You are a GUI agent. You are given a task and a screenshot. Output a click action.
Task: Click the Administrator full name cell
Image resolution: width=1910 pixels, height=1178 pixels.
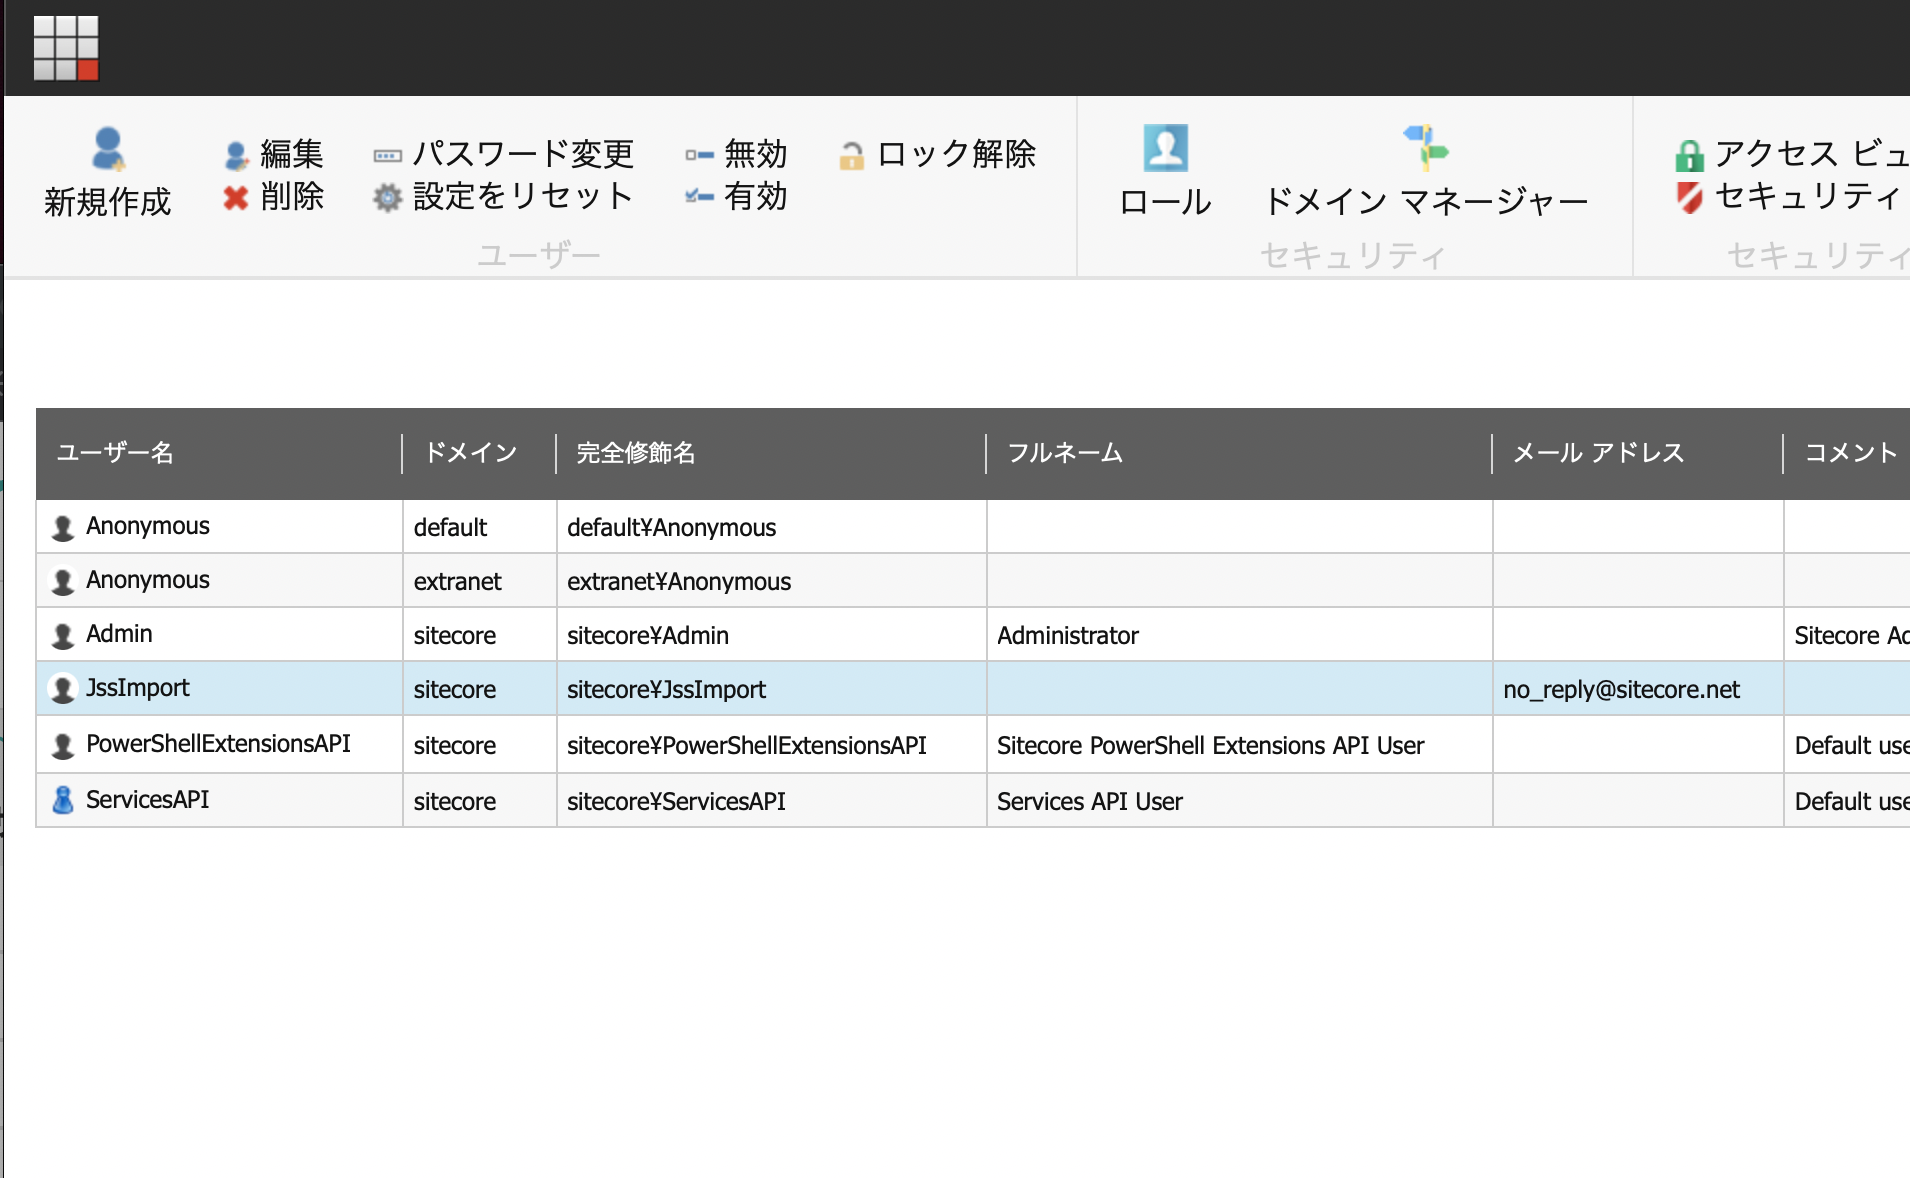tap(1239, 635)
